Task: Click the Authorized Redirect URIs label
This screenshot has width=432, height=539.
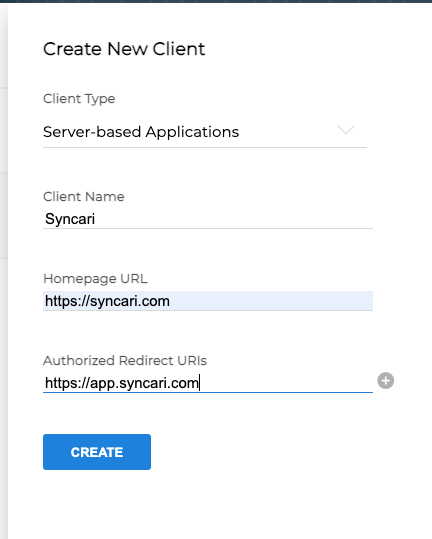Action: click(125, 361)
